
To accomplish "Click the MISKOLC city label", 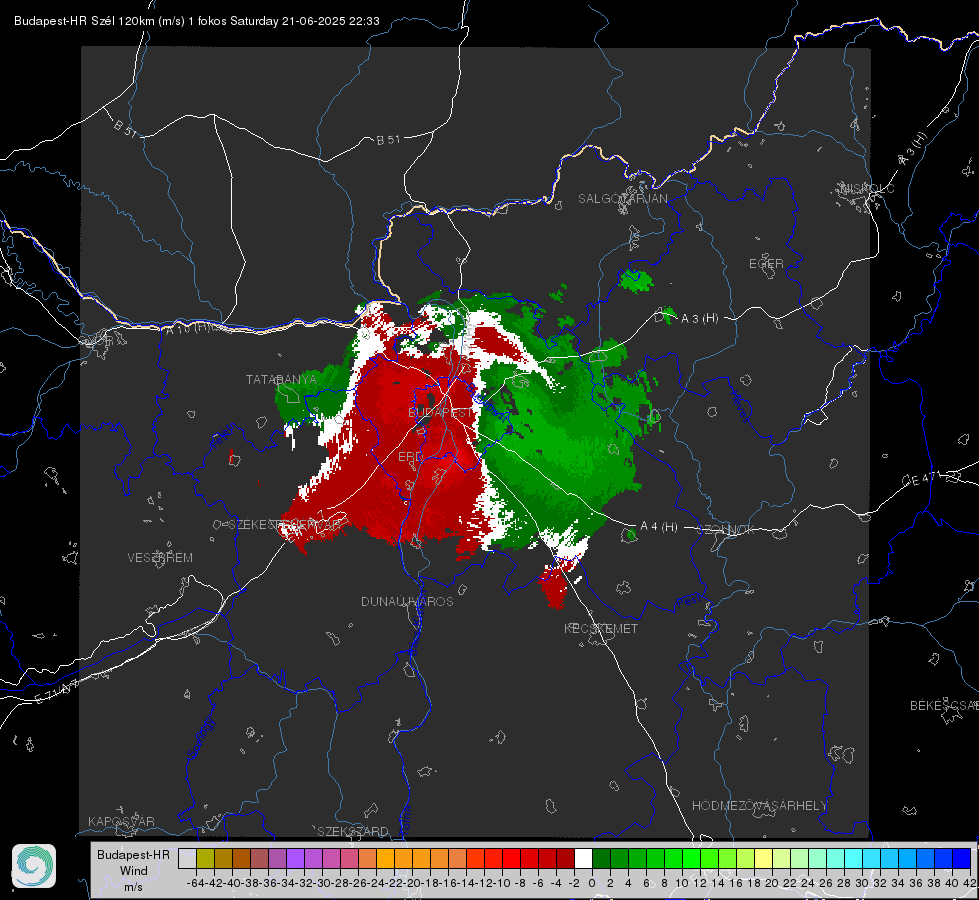I will 867,188.
